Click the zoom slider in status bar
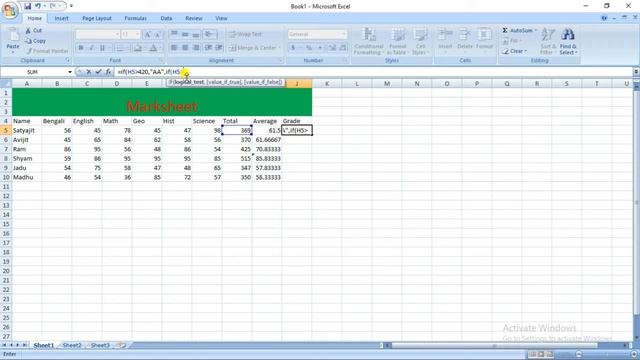The height and width of the screenshot is (360, 640). point(606,354)
